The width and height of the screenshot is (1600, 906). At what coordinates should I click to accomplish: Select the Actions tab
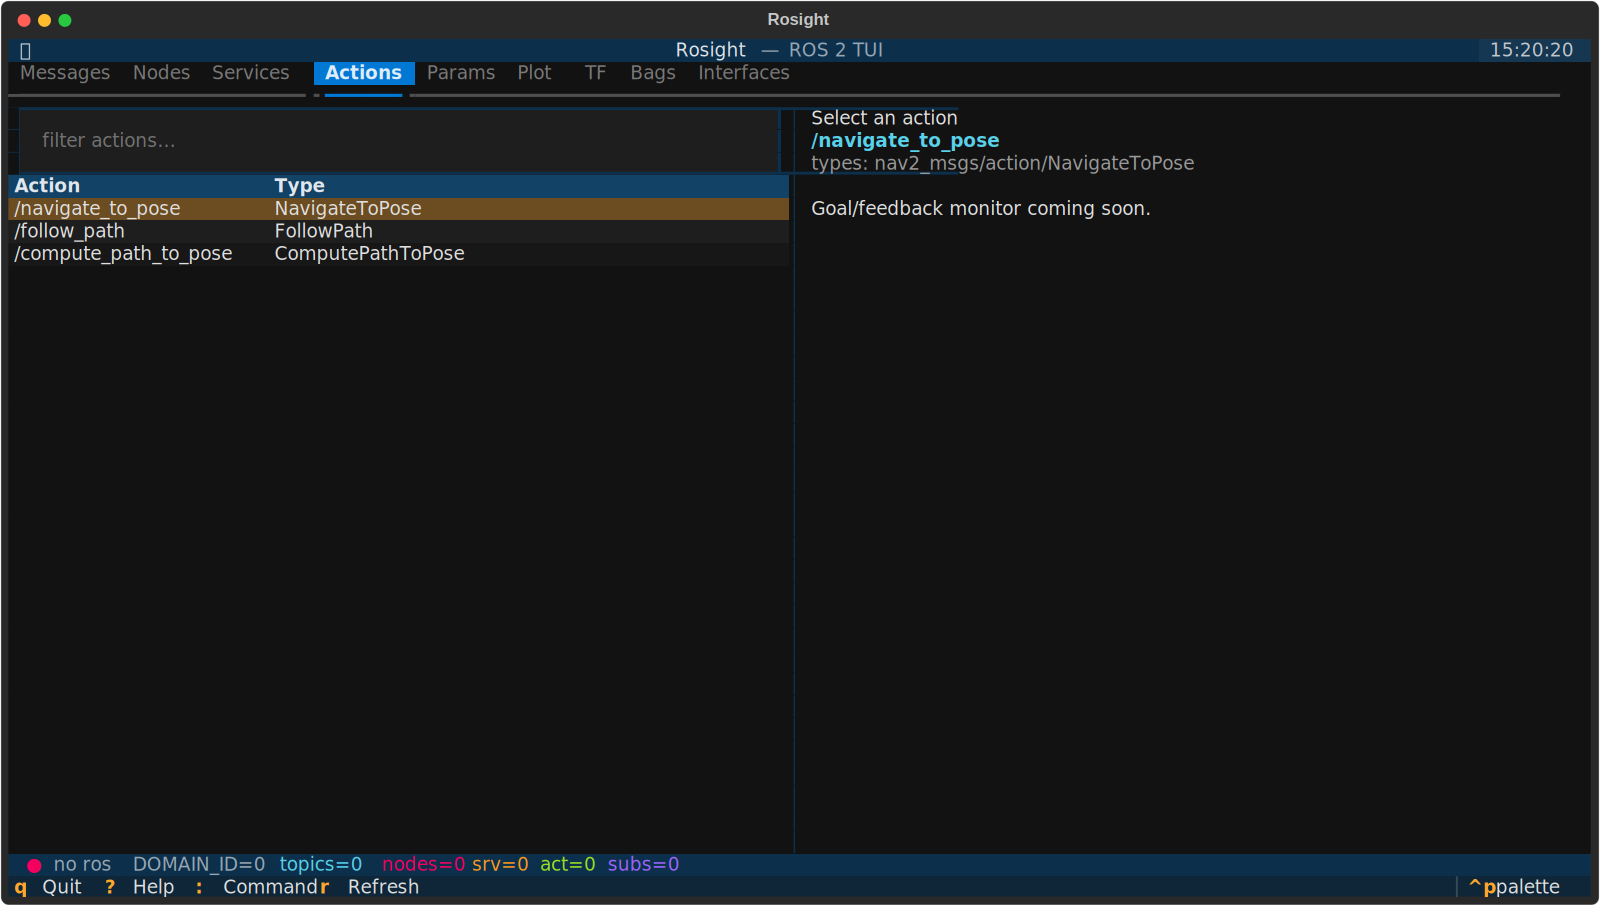click(x=363, y=73)
